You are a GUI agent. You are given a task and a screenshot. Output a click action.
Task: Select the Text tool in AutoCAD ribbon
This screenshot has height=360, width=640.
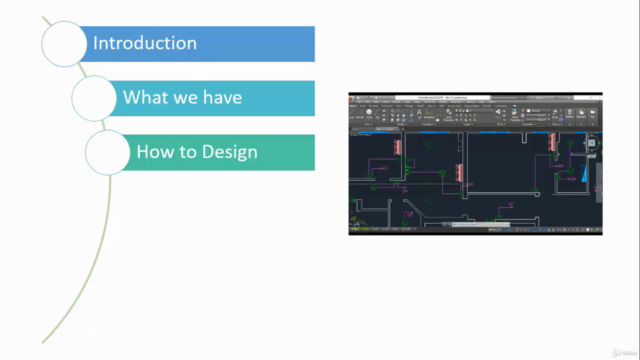[x=419, y=114]
